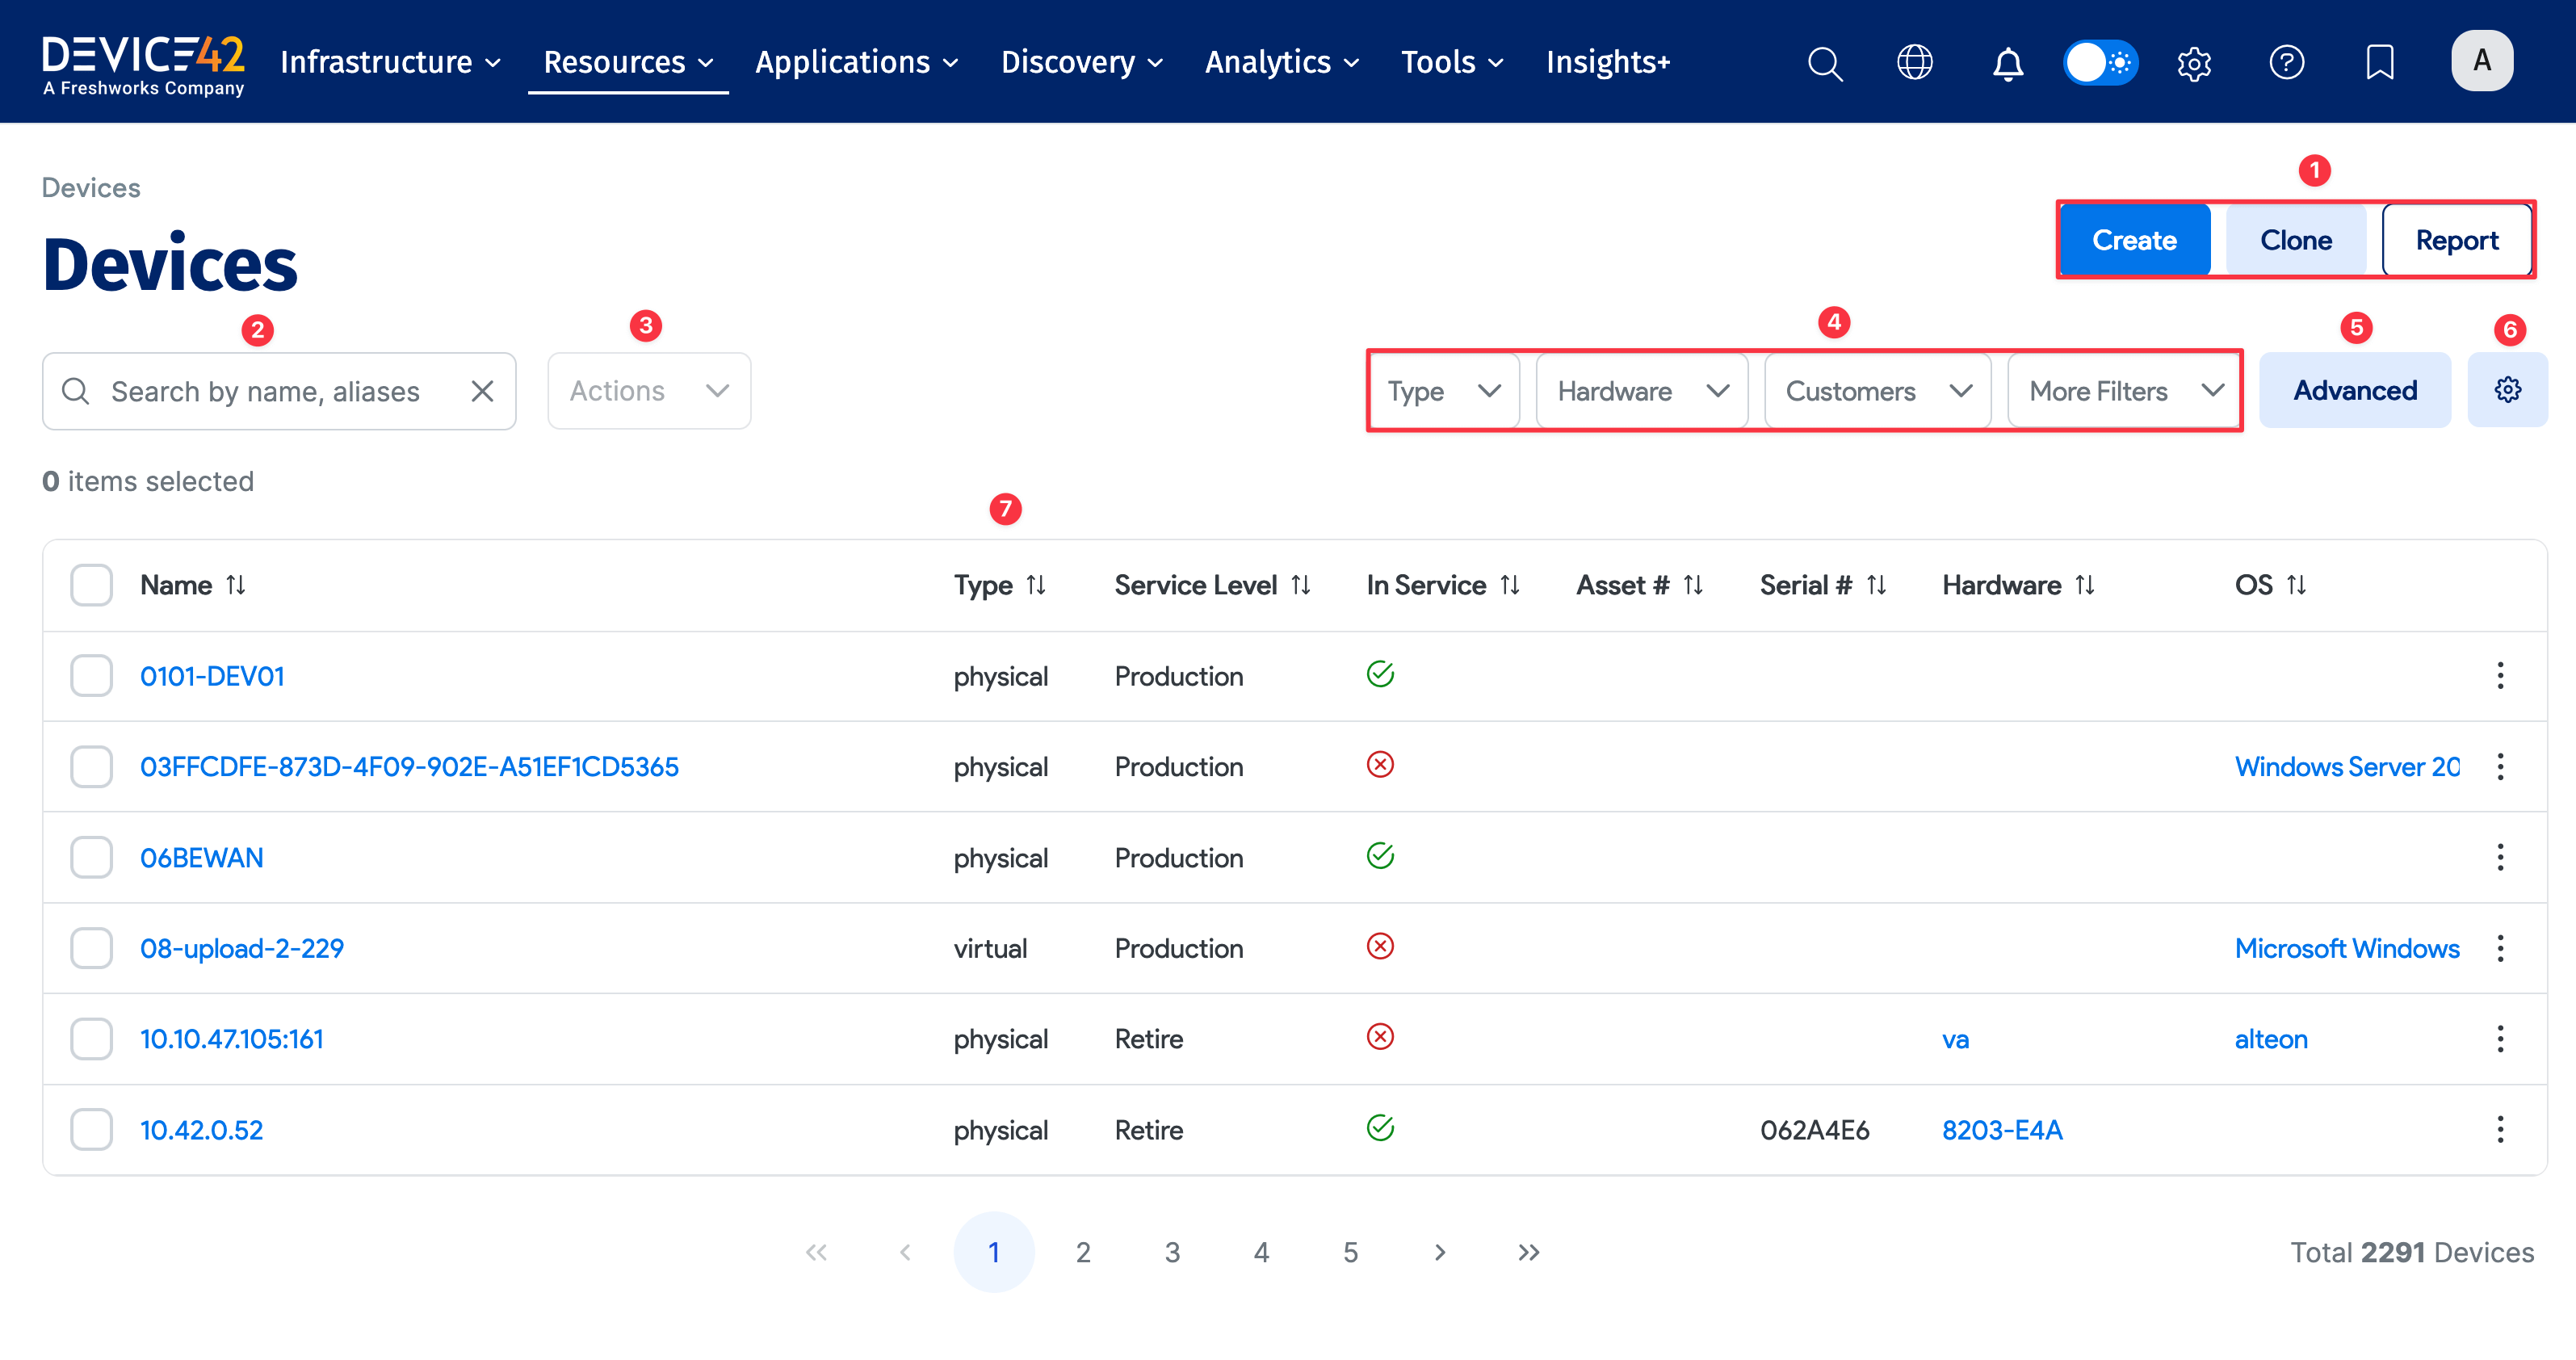Open column settings gear next to Advanced
Image resolution: width=2576 pixels, height=1360 pixels.
[2507, 390]
